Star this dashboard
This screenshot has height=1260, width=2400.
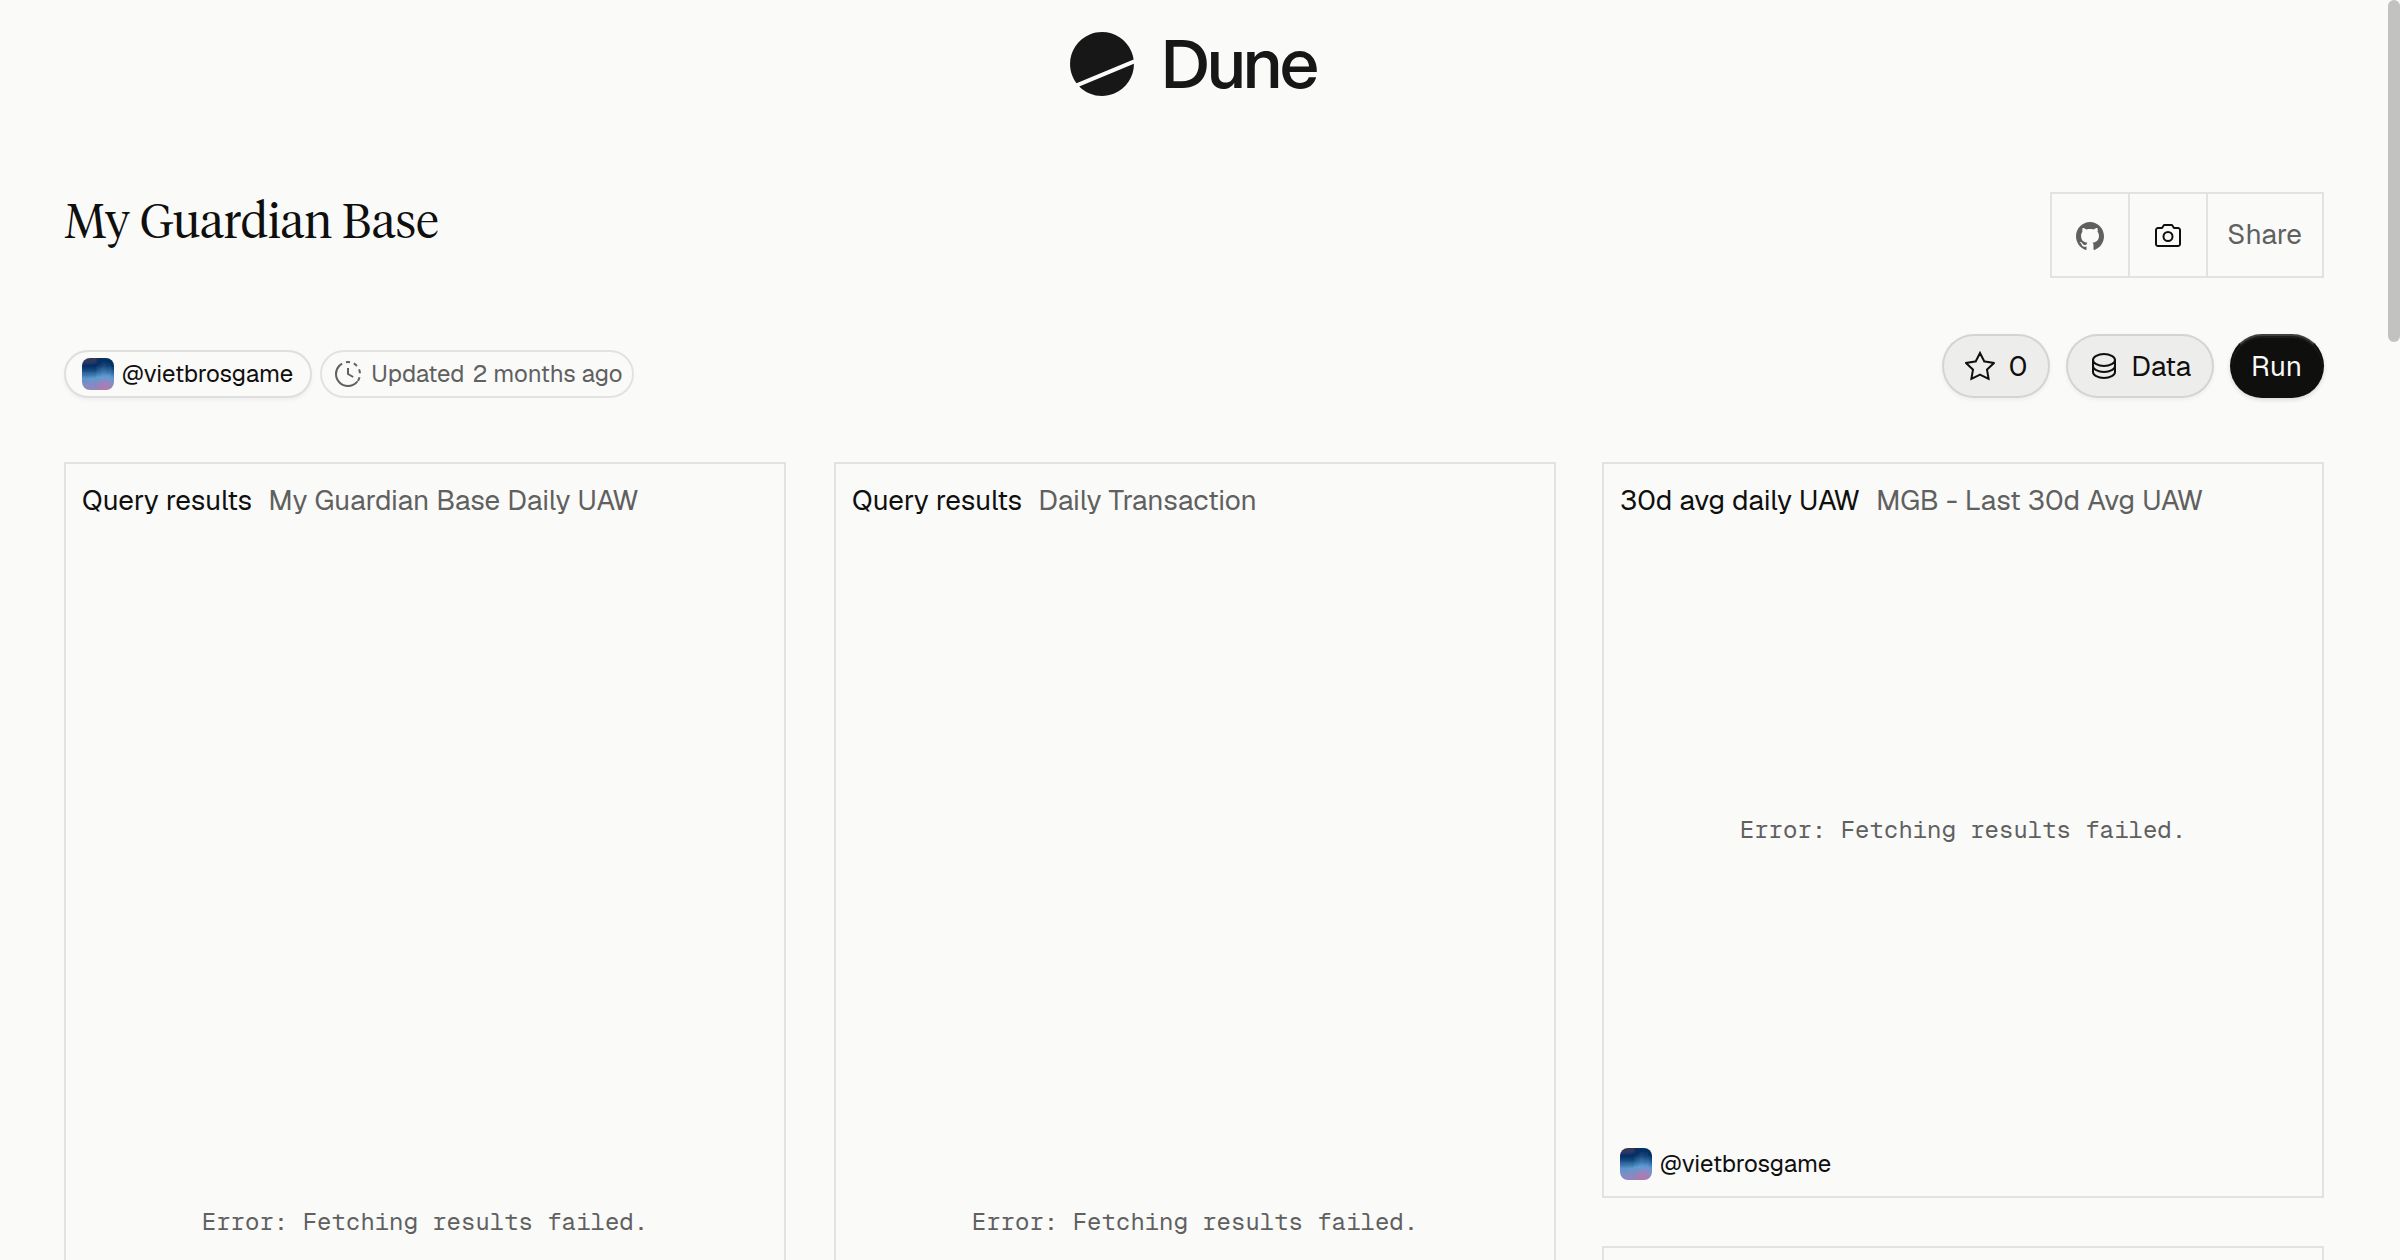click(1996, 366)
